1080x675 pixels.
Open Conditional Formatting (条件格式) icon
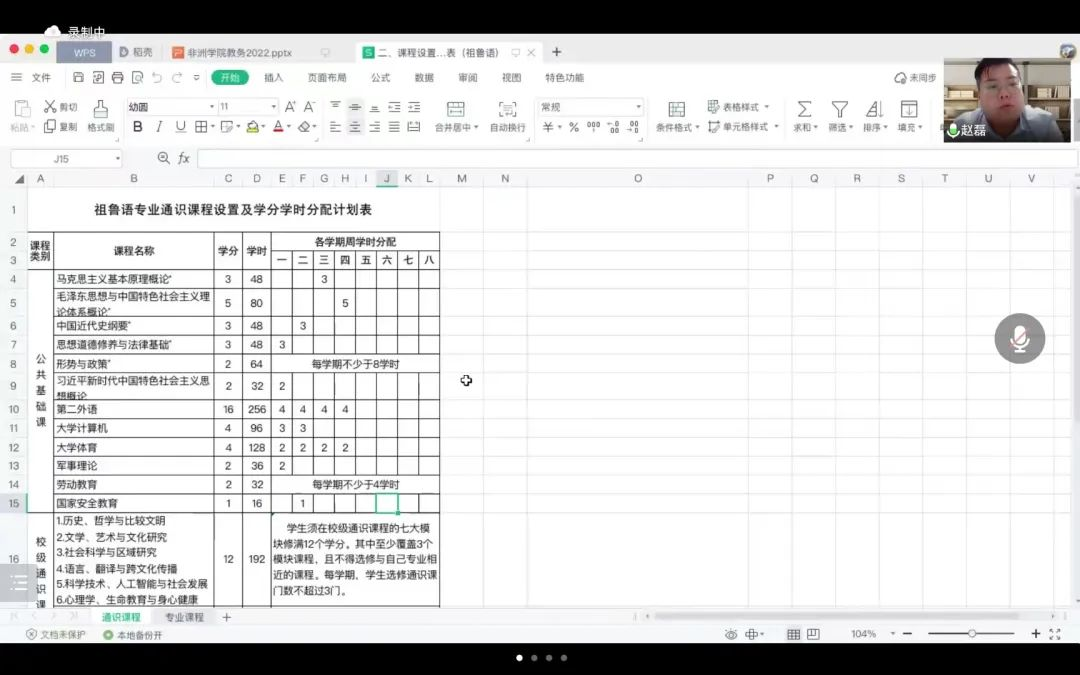pos(676,109)
